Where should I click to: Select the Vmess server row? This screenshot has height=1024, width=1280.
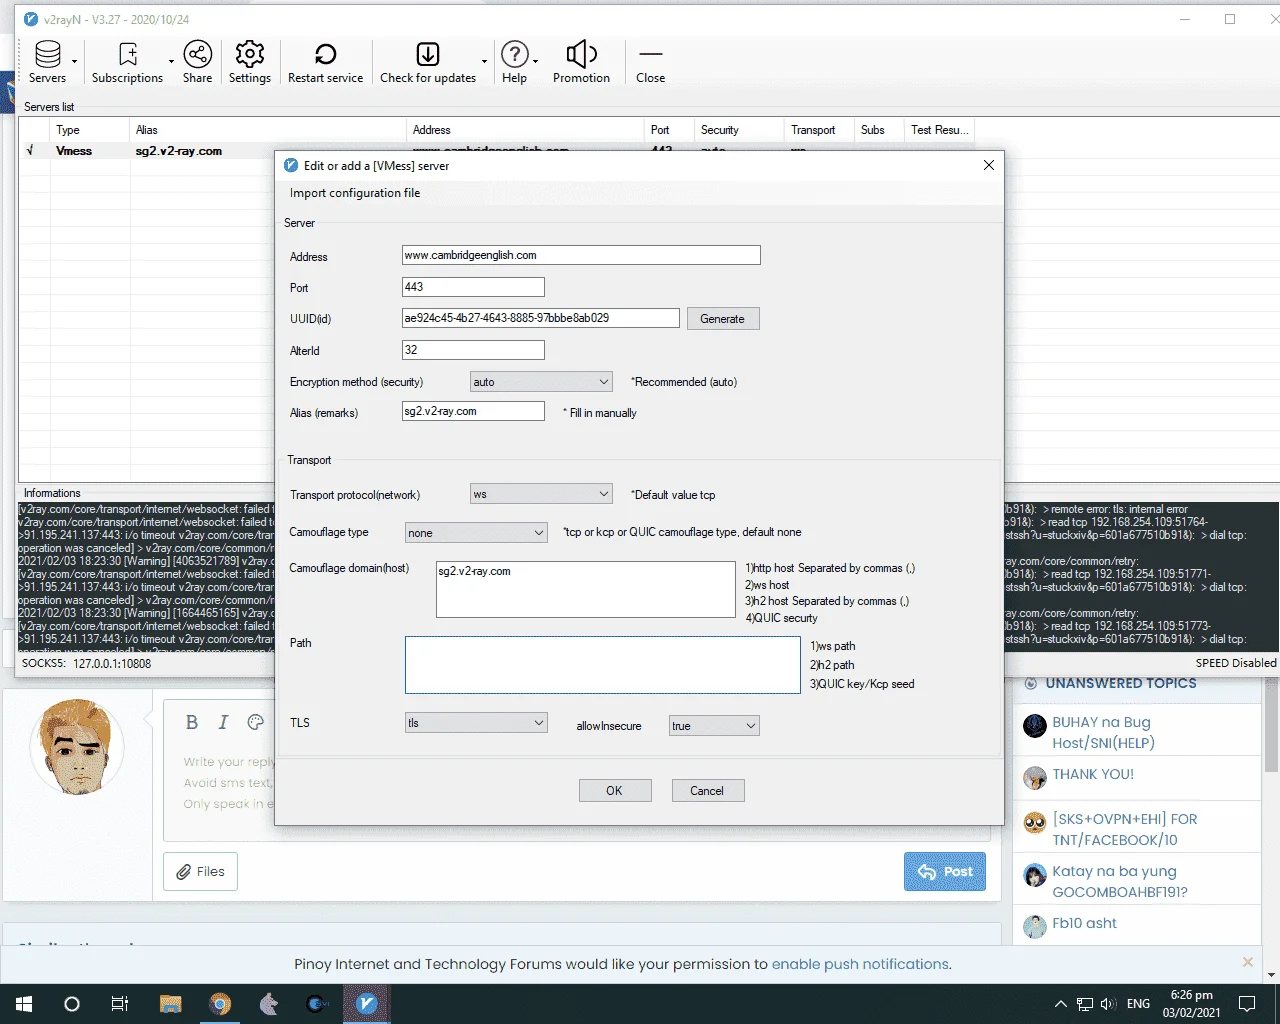(x=496, y=151)
